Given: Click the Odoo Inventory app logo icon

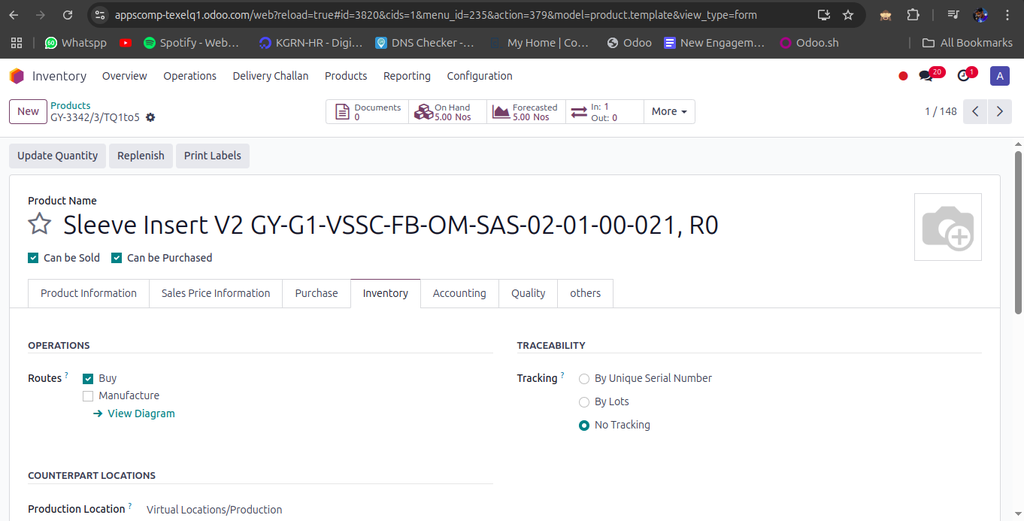Looking at the screenshot, I should click(x=17, y=76).
